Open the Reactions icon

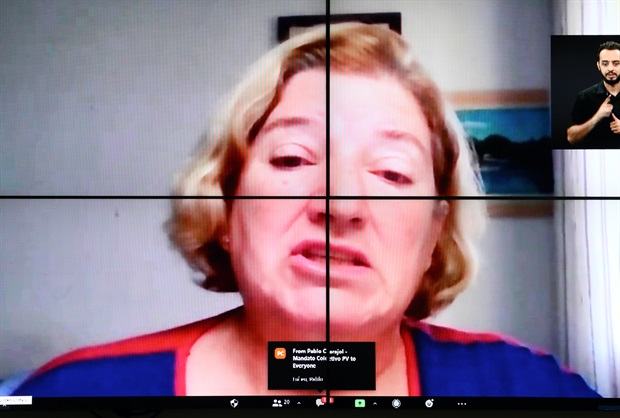tap(429, 403)
